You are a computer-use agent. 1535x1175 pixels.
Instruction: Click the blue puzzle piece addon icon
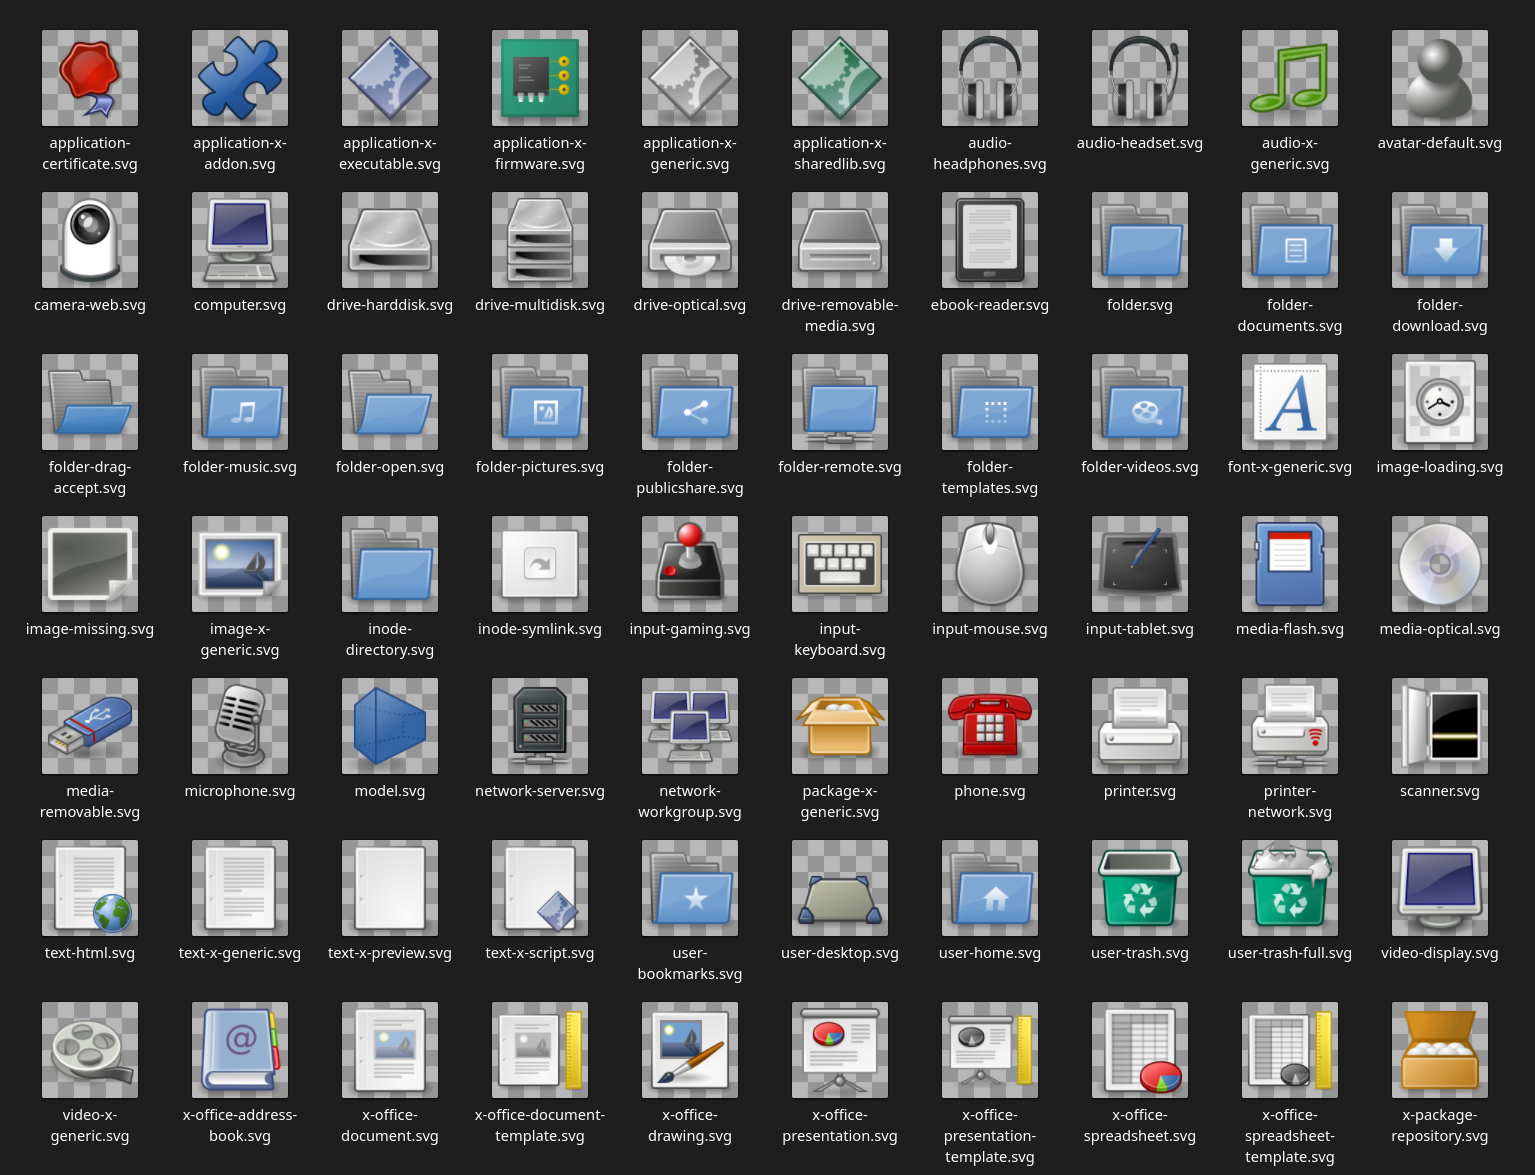[240, 78]
